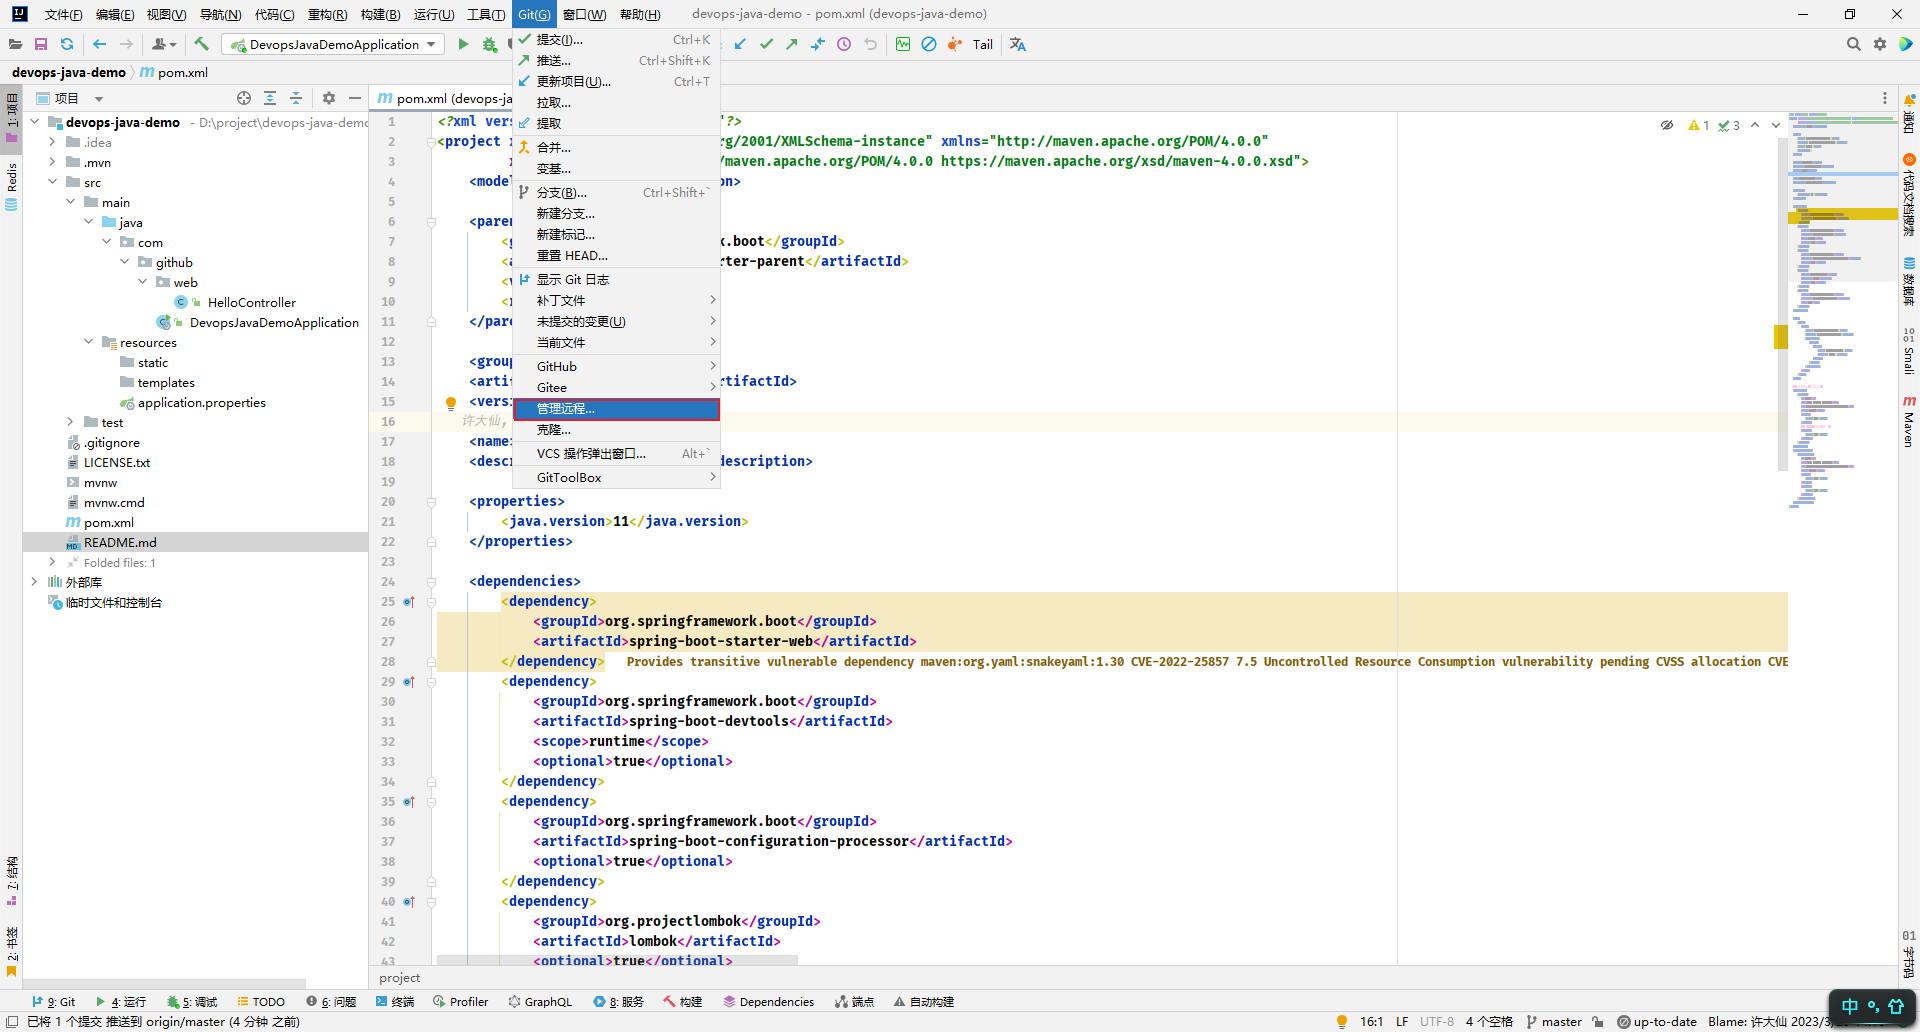This screenshot has height=1032, width=1920.
Task: Open project panel options gear
Action: 329,98
